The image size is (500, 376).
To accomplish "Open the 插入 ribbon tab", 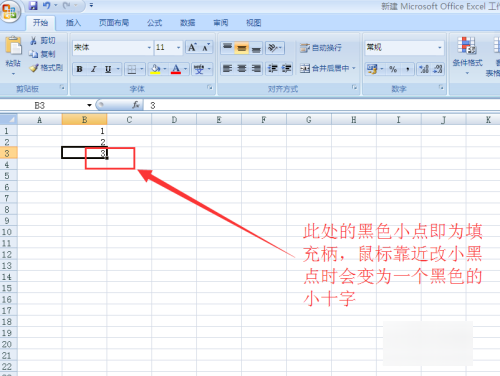I will [x=73, y=23].
